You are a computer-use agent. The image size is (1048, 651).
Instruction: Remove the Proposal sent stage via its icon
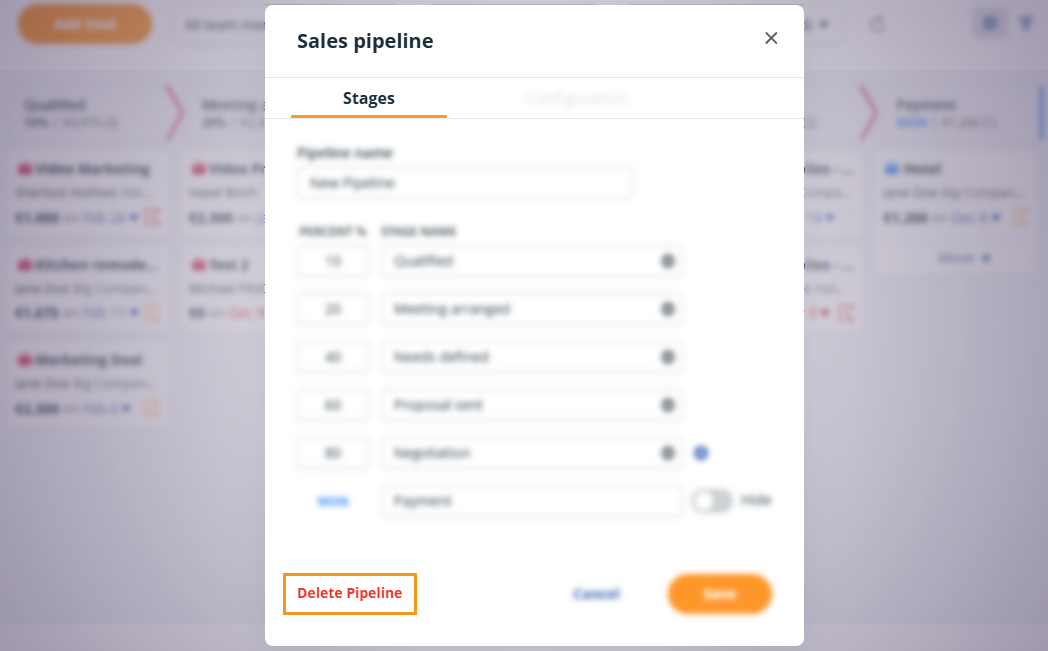click(667, 405)
